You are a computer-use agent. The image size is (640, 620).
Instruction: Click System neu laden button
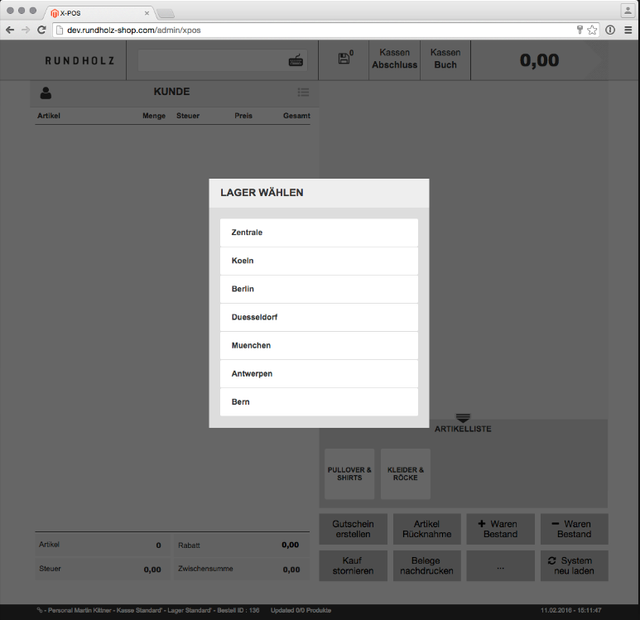tap(573, 565)
